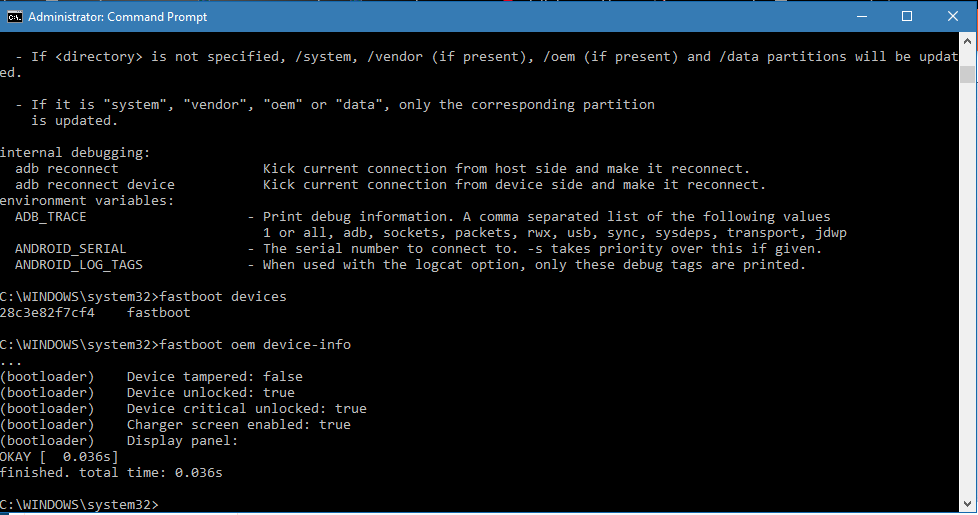Click the empty scrollbar track below the thumb
Screen dimensions: 978x515
(x=967, y=300)
